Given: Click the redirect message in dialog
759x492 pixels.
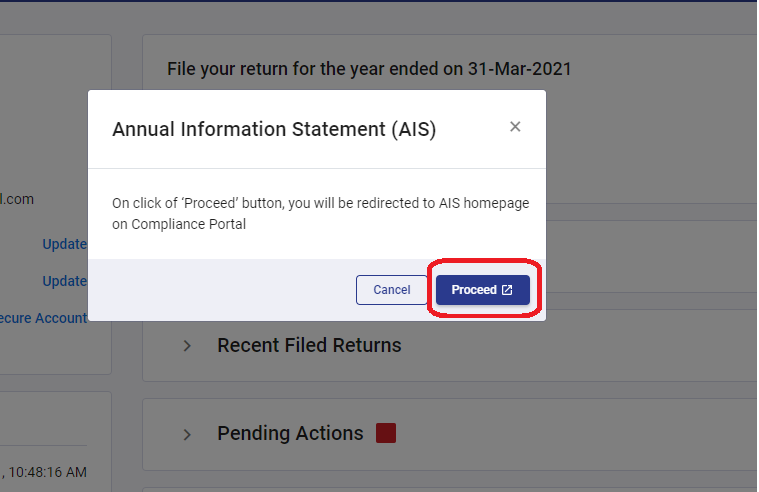Looking at the screenshot, I should point(320,203).
